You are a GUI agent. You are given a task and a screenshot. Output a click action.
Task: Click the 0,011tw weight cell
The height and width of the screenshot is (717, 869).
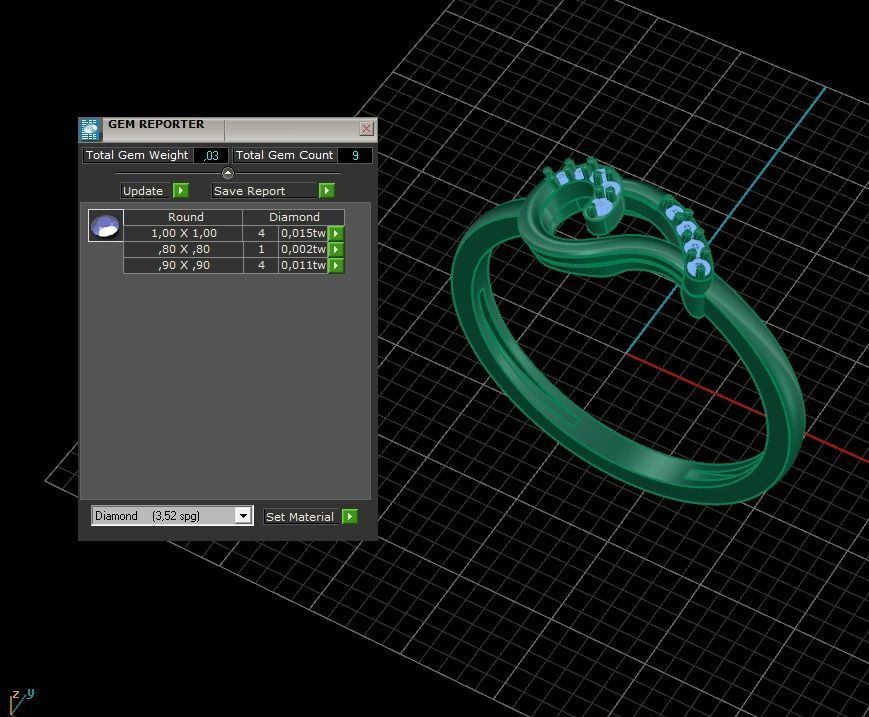[303, 265]
